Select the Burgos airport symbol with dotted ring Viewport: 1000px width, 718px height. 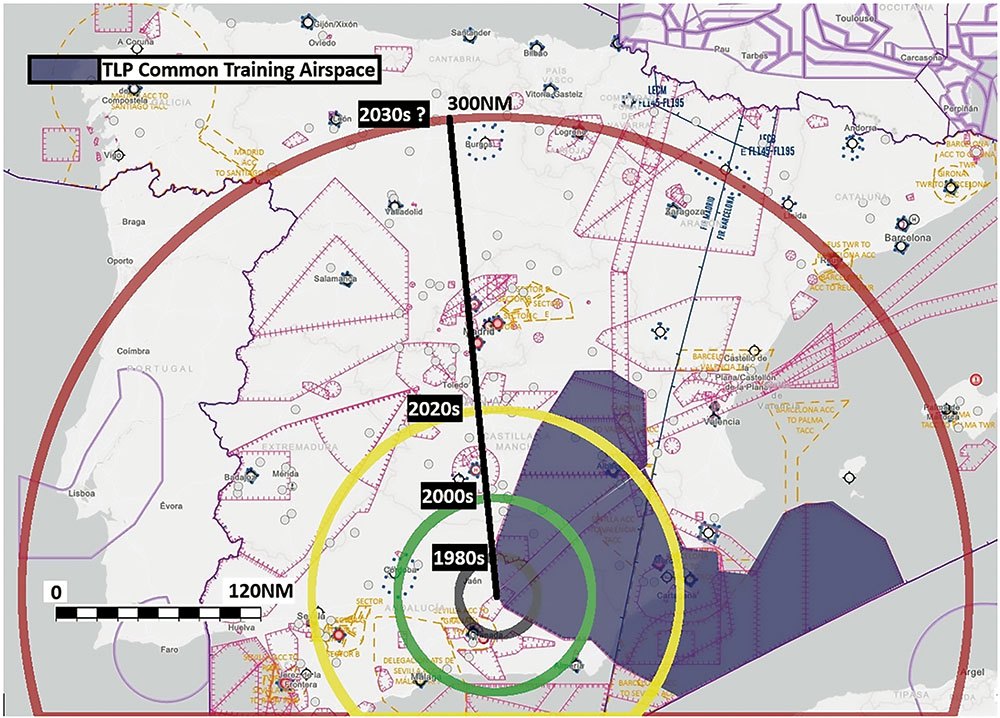pyautogui.click(x=485, y=140)
